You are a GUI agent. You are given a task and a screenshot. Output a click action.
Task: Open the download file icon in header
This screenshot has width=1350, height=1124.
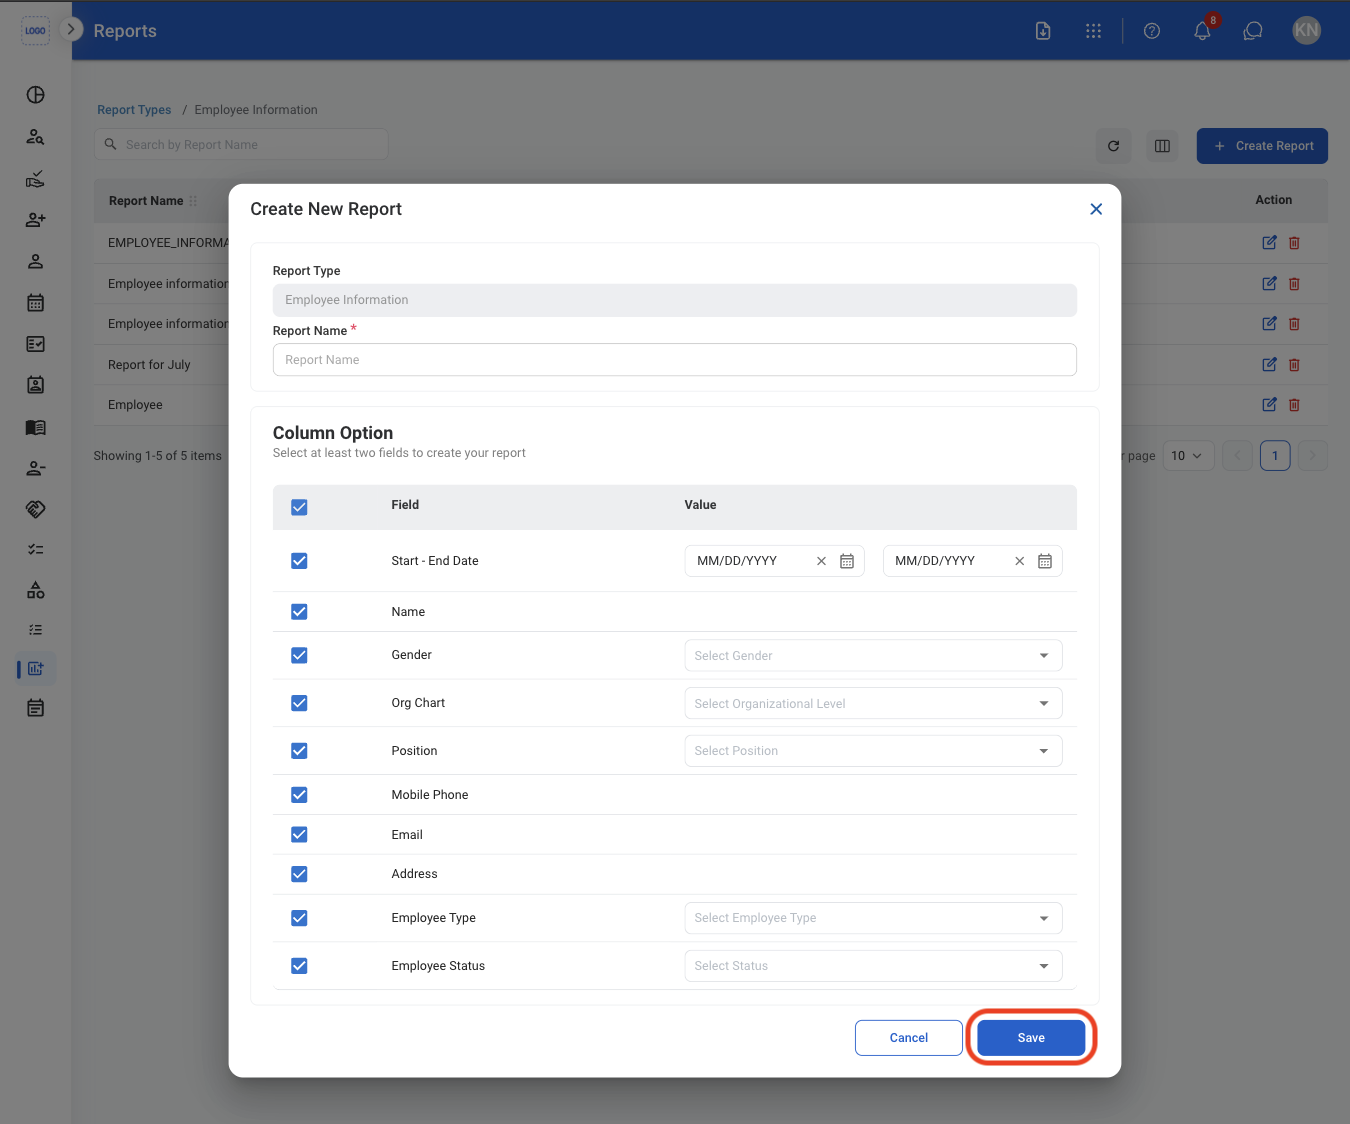click(1043, 31)
